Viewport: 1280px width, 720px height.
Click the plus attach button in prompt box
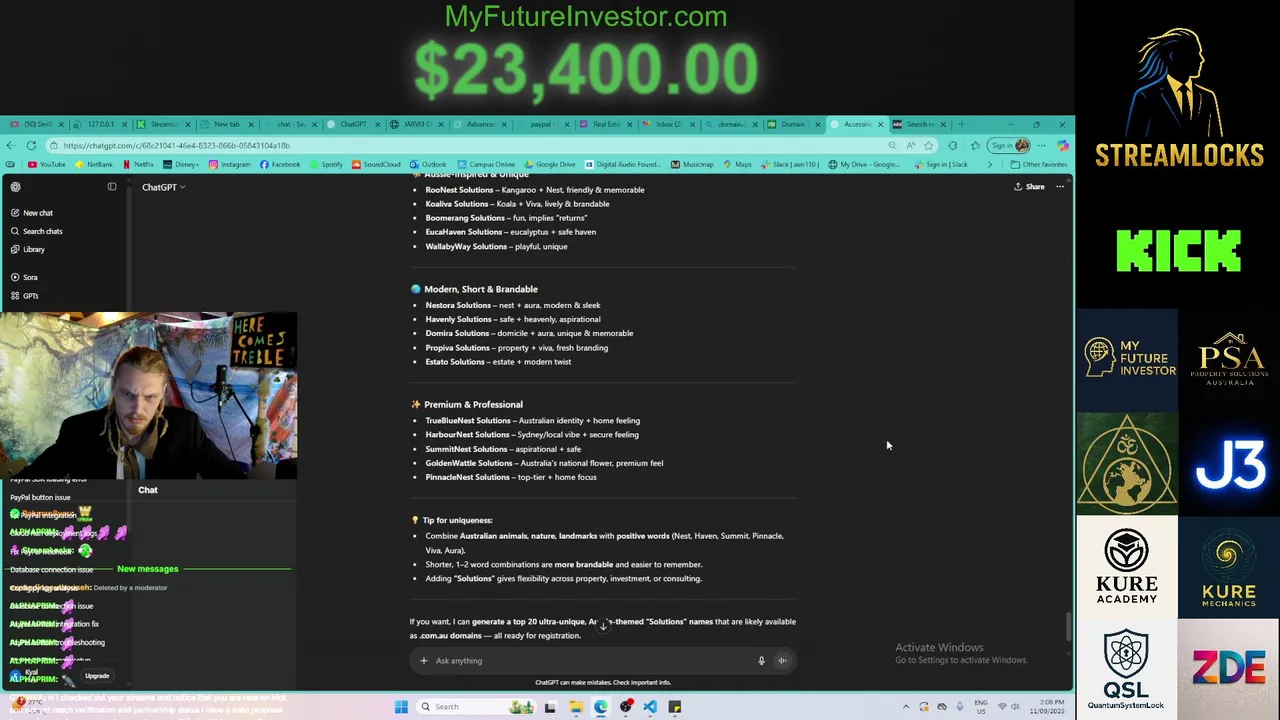(424, 660)
